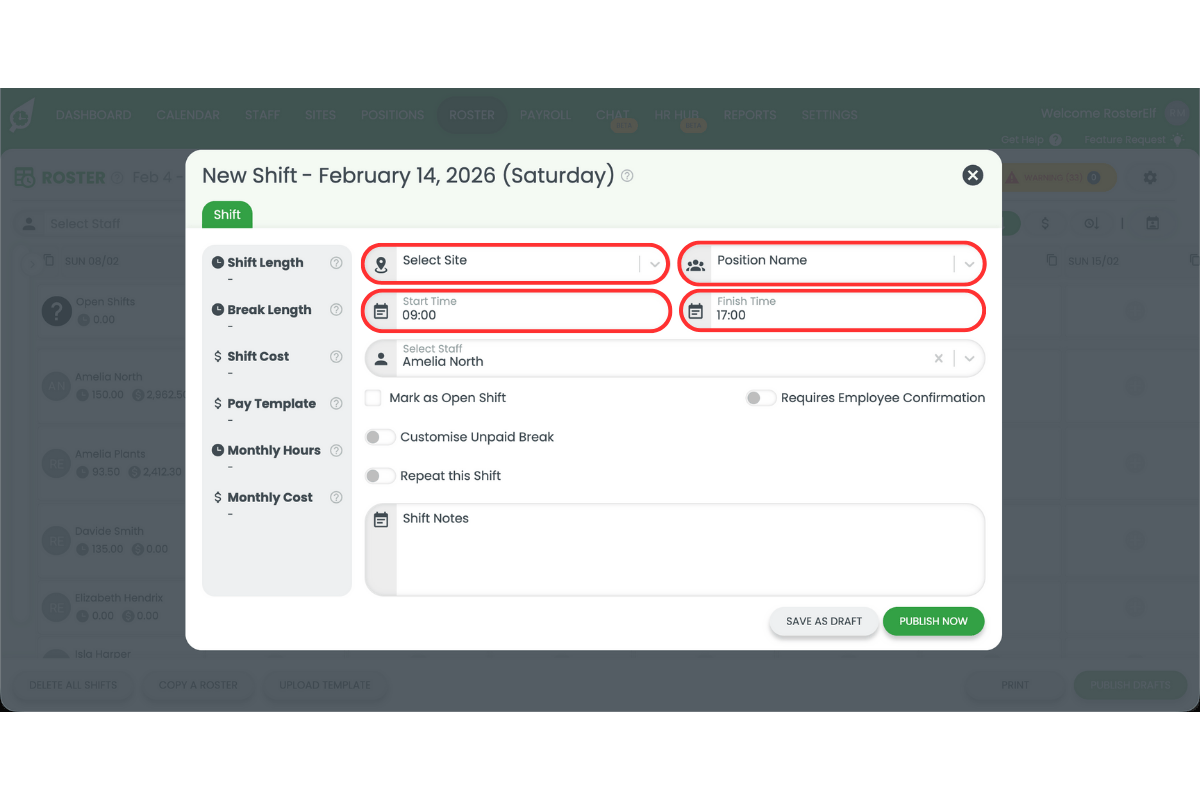Enable Requires Employee Confirmation toggle
This screenshot has height=800, width=1200.
click(x=760, y=398)
